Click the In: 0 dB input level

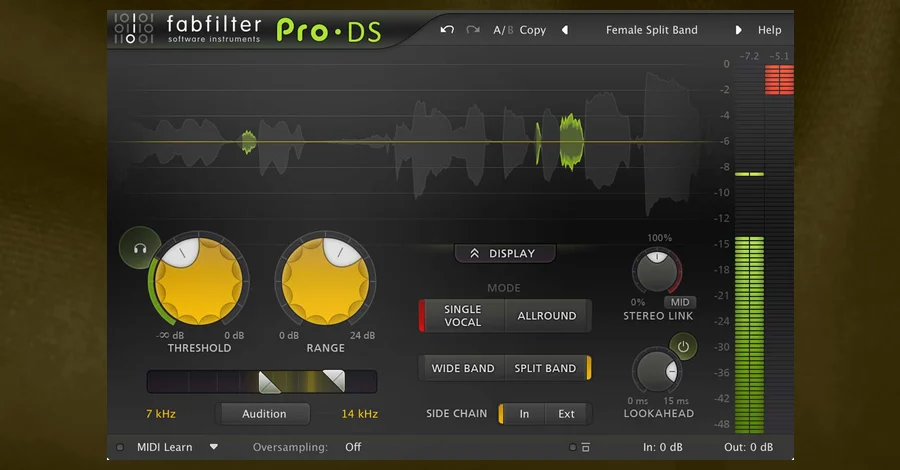662,447
